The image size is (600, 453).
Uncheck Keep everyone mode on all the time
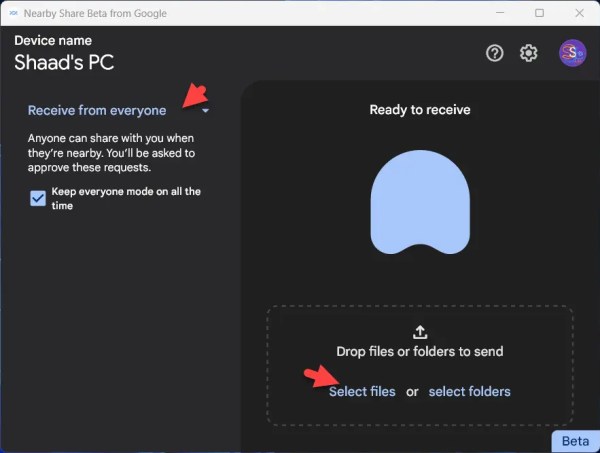38,198
